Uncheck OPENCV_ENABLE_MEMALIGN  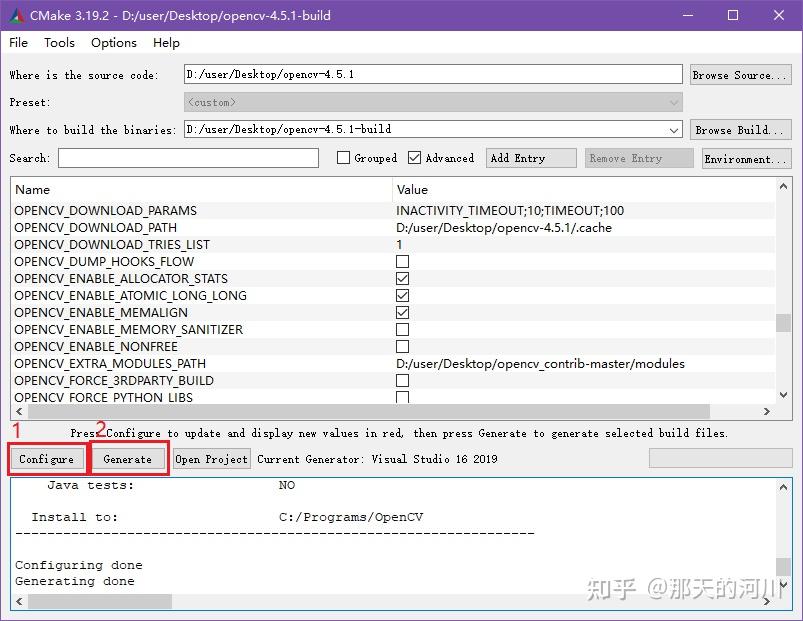pyautogui.click(x=403, y=312)
